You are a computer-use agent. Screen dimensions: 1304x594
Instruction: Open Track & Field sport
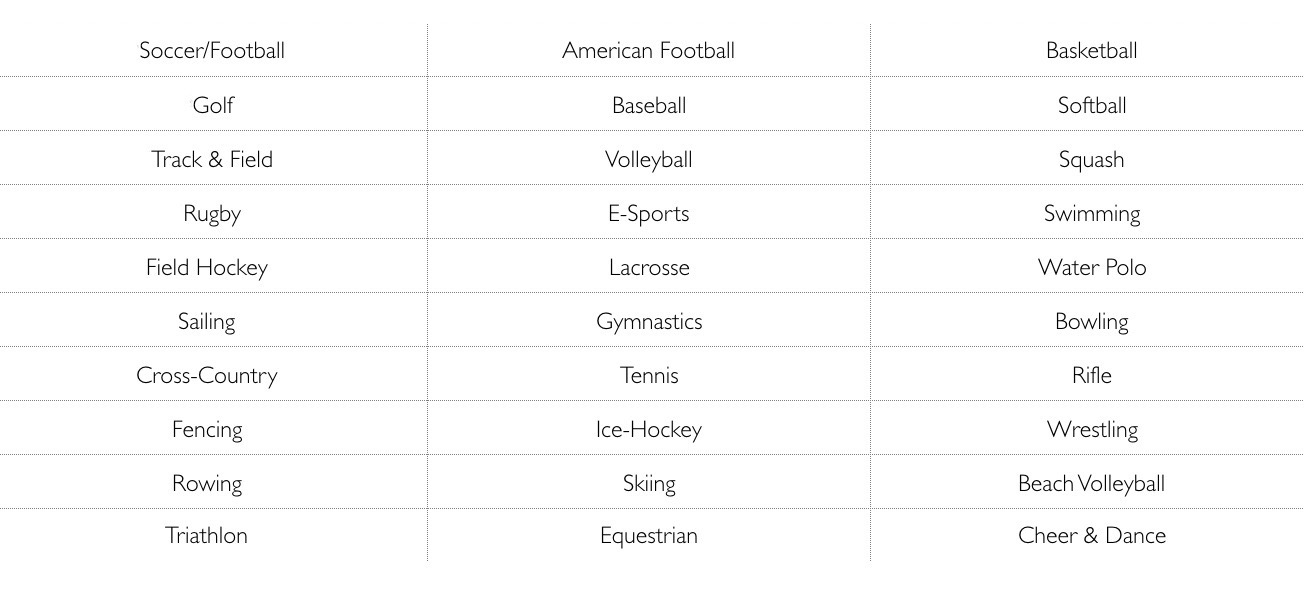(x=212, y=159)
